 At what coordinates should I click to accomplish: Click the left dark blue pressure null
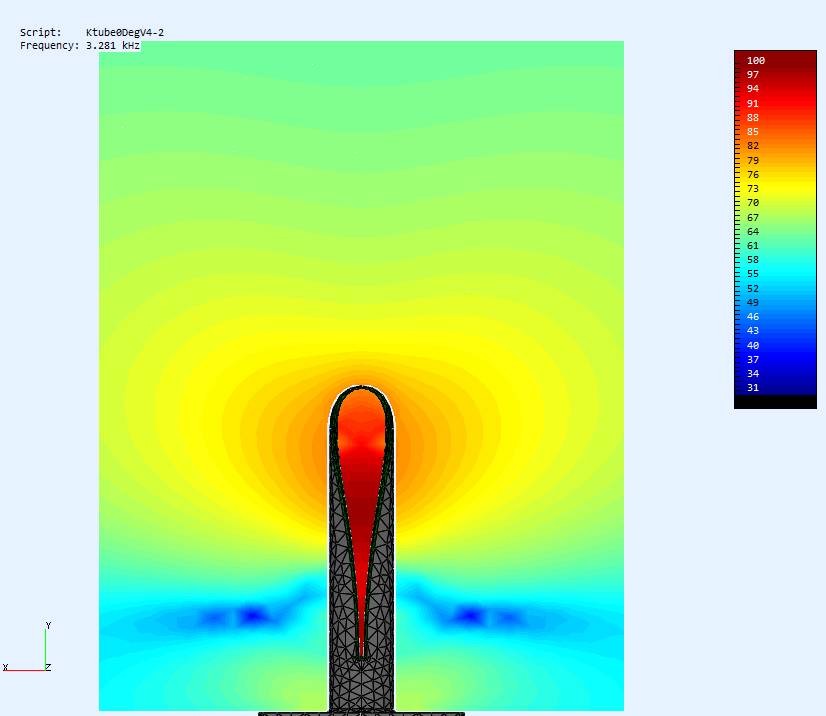pyautogui.click(x=252, y=615)
